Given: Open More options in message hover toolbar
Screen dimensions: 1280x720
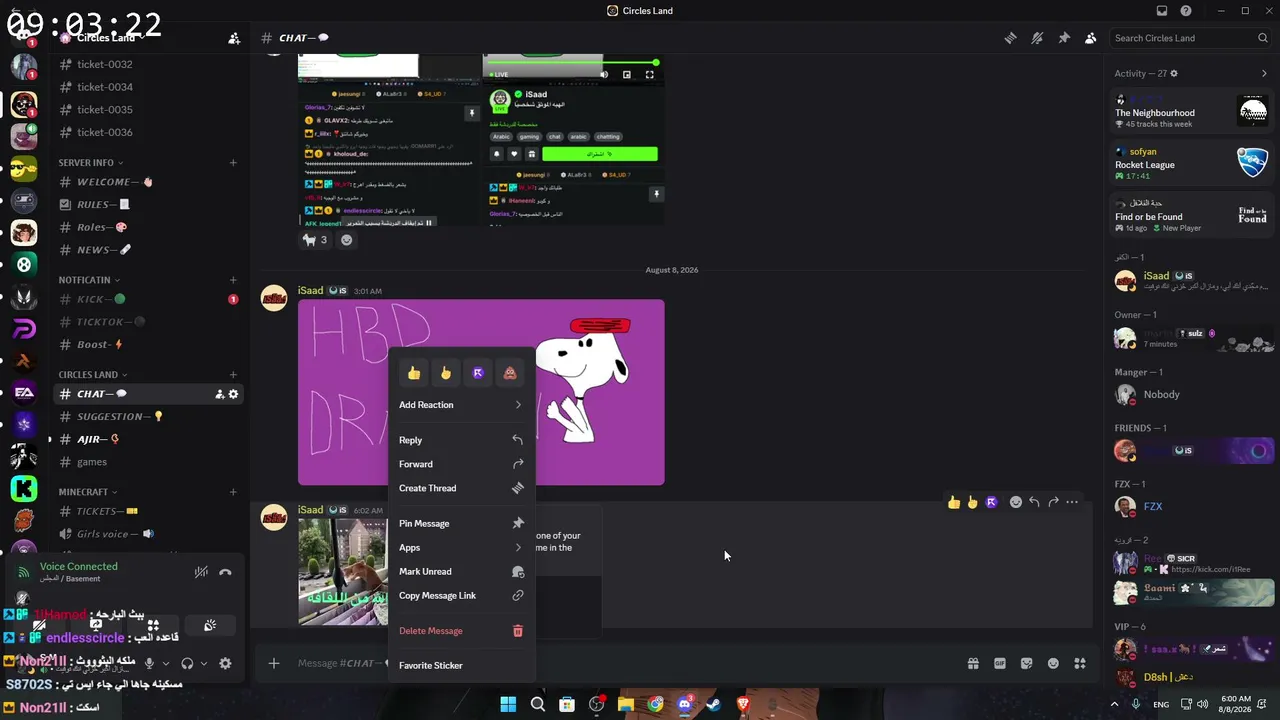Looking at the screenshot, I should tap(1072, 502).
